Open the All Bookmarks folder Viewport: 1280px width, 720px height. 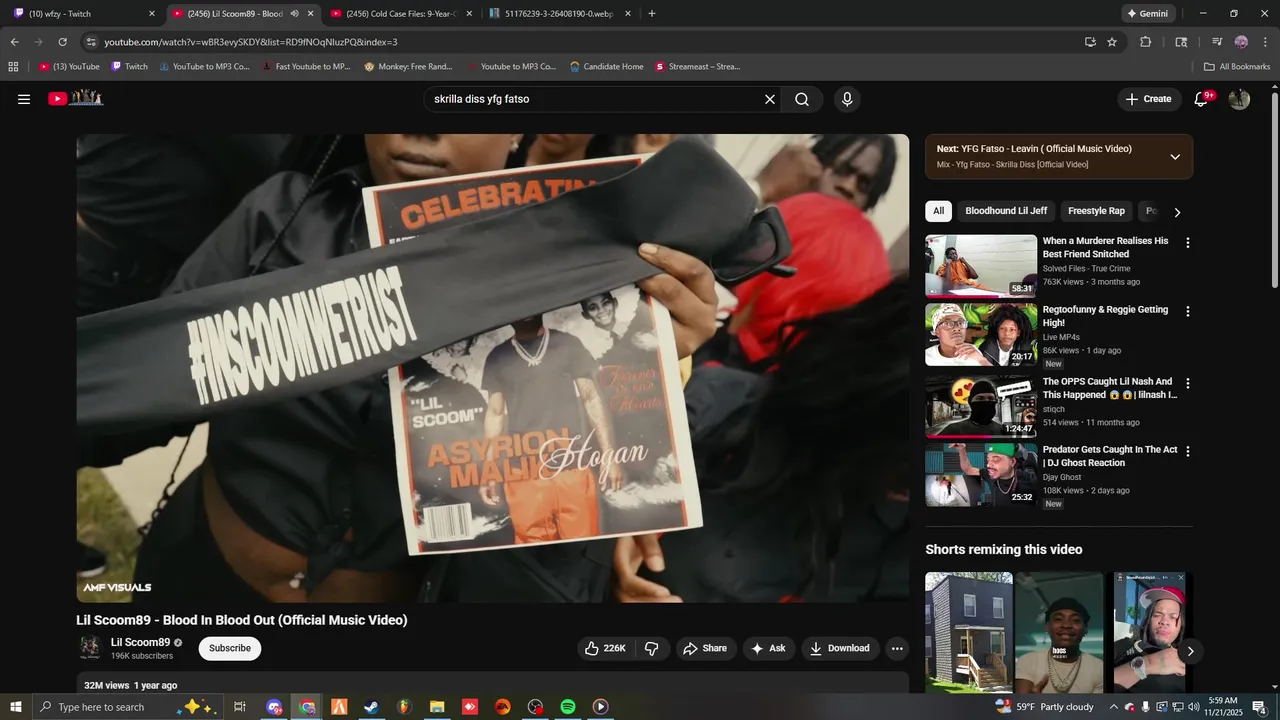click(x=1237, y=67)
